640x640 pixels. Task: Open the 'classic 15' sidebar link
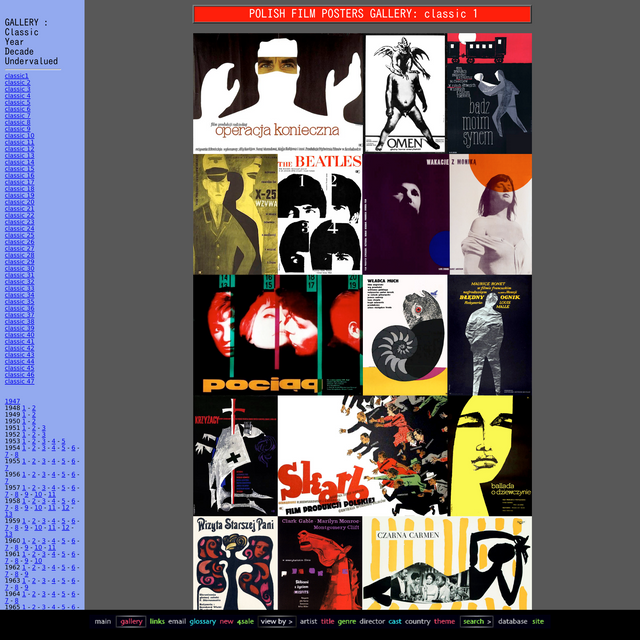coord(20,169)
